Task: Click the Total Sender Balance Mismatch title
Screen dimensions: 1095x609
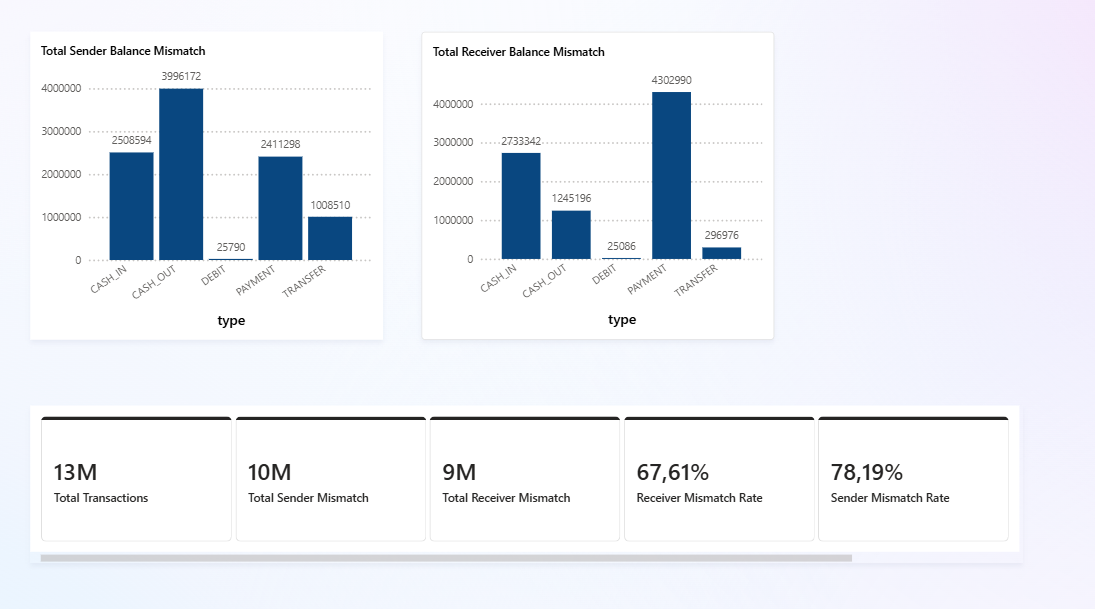Action: (123, 51)
